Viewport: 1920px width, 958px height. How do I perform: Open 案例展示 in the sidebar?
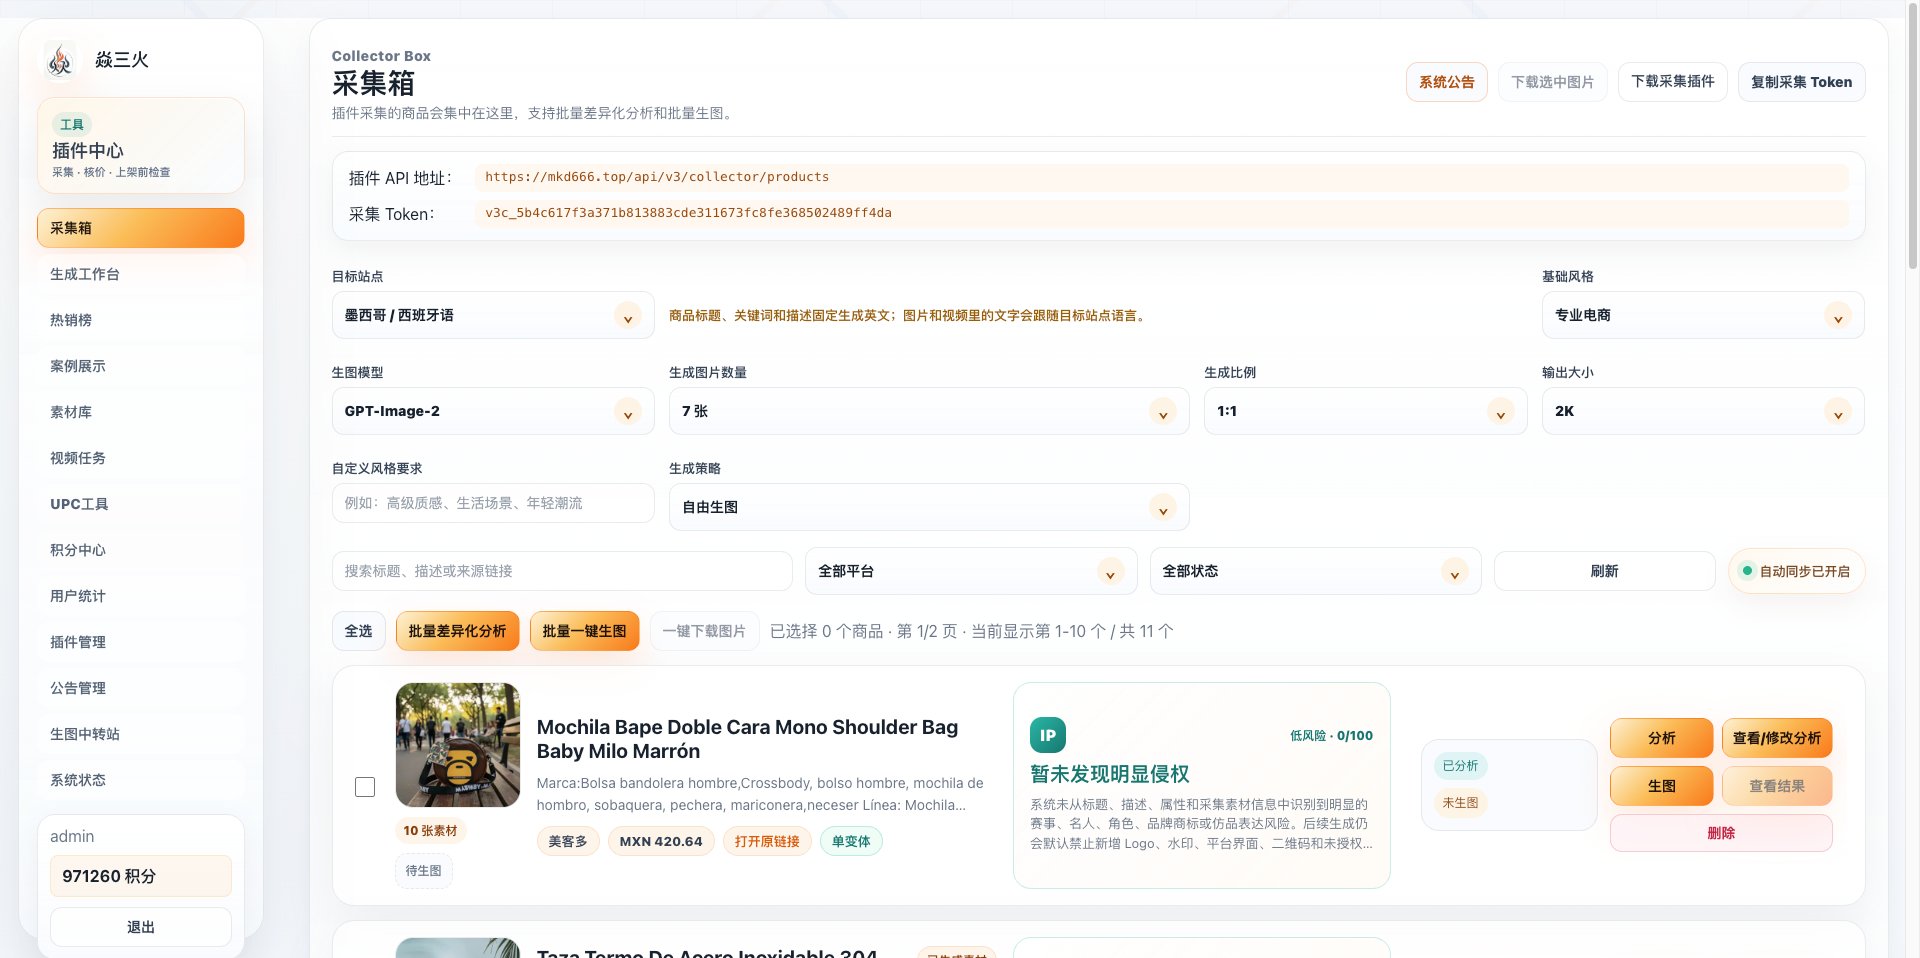(140, 366)
